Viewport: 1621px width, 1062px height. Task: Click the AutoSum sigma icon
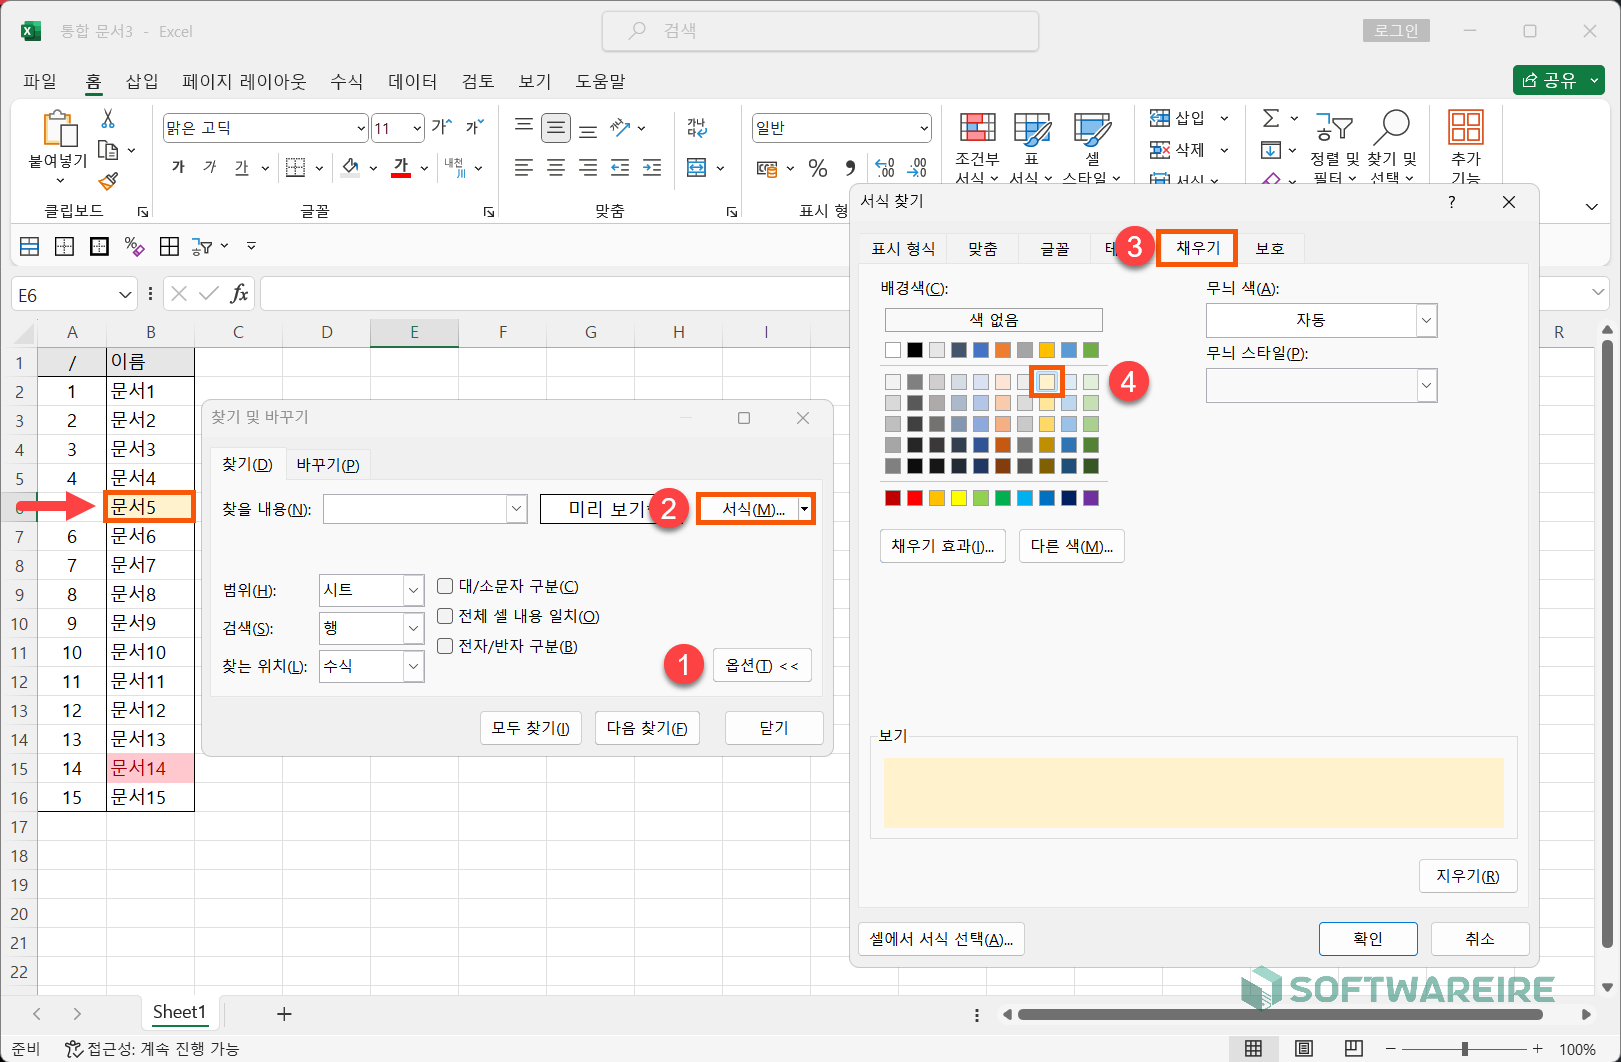1271,118
